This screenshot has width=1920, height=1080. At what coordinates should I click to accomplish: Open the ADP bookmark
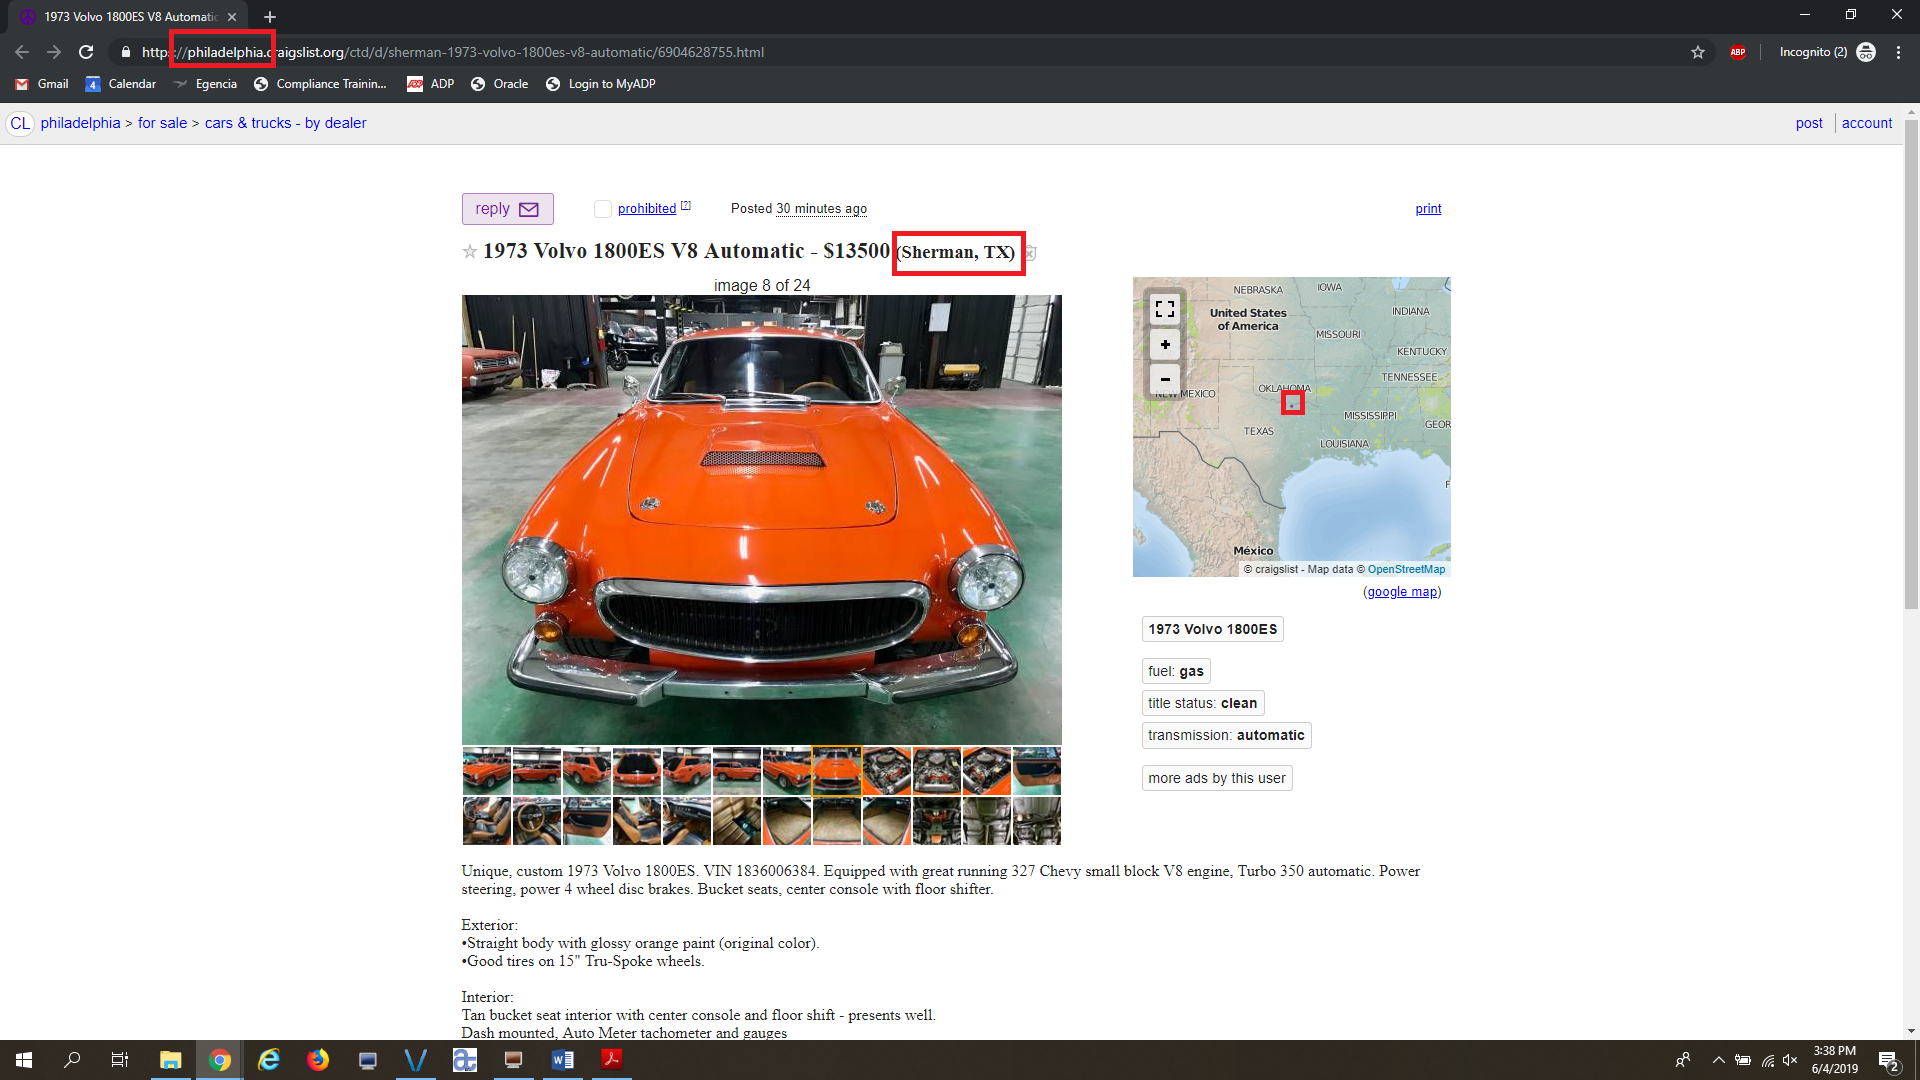431,84
